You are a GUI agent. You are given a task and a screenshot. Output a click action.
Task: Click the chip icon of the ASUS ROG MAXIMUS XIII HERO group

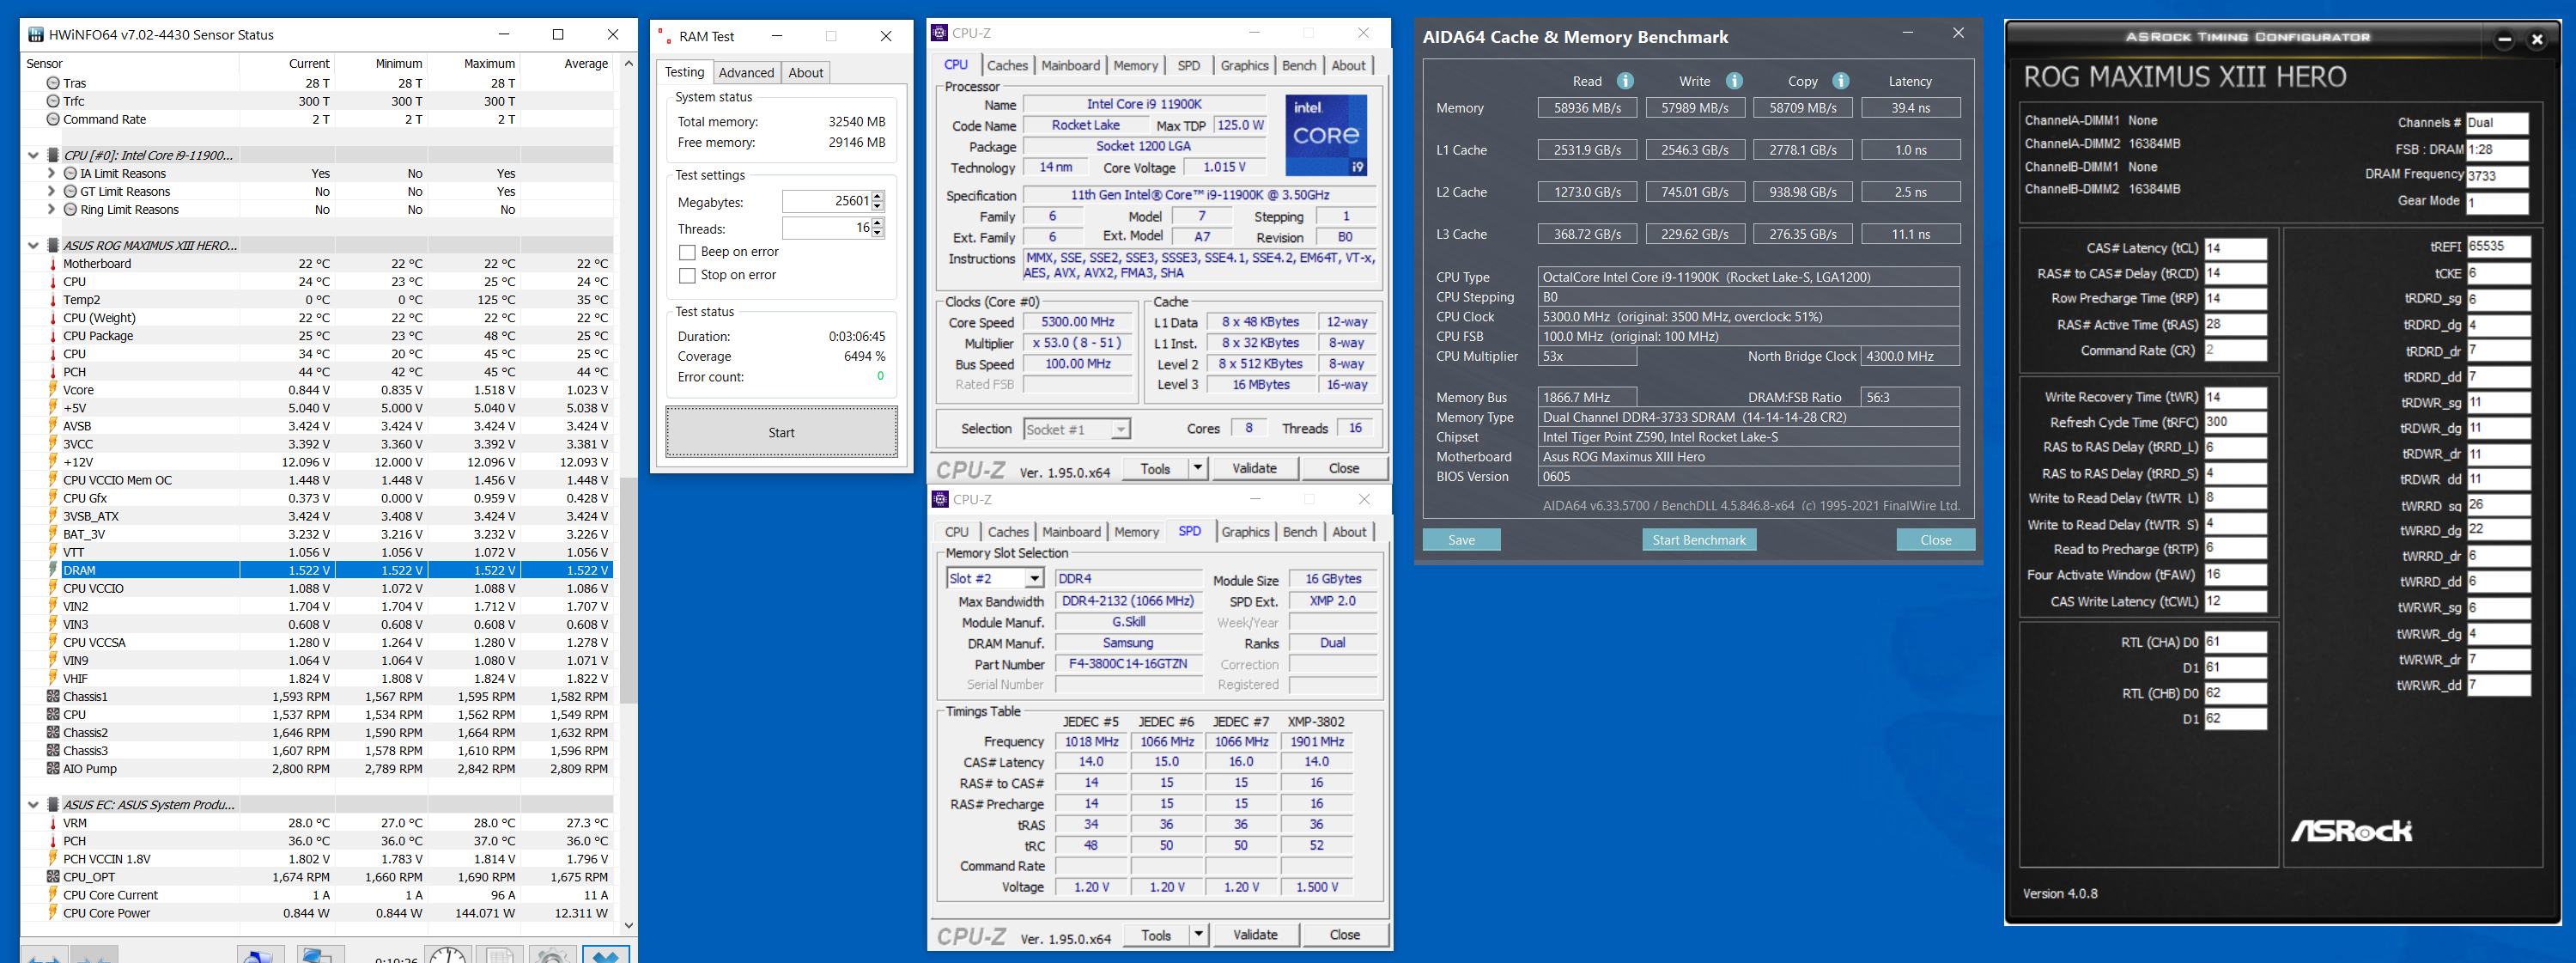point(52,245)
